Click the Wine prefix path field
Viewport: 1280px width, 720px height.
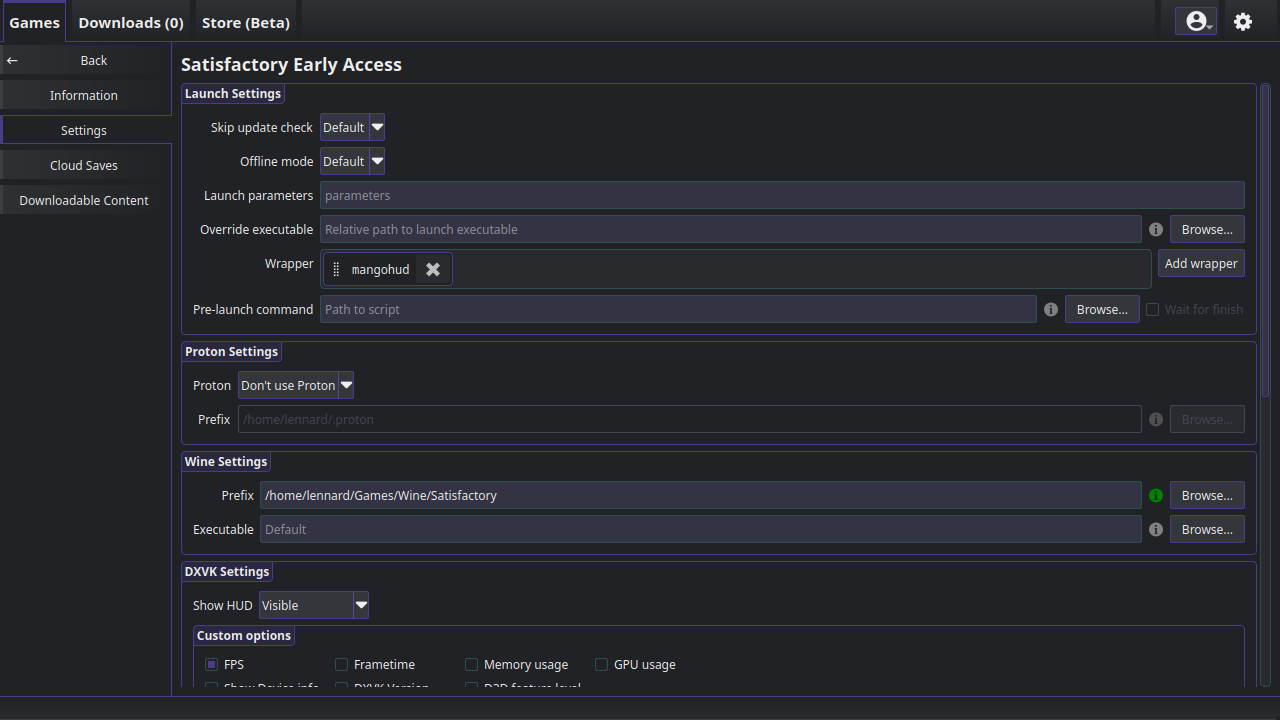click(700, 495)
